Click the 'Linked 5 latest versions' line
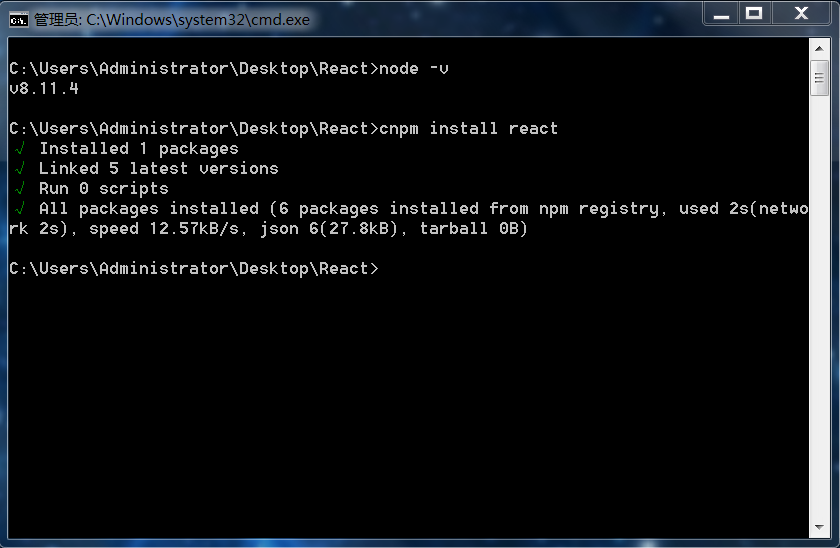The width and height of the screenshot is (840, 548). click(159, 168)
